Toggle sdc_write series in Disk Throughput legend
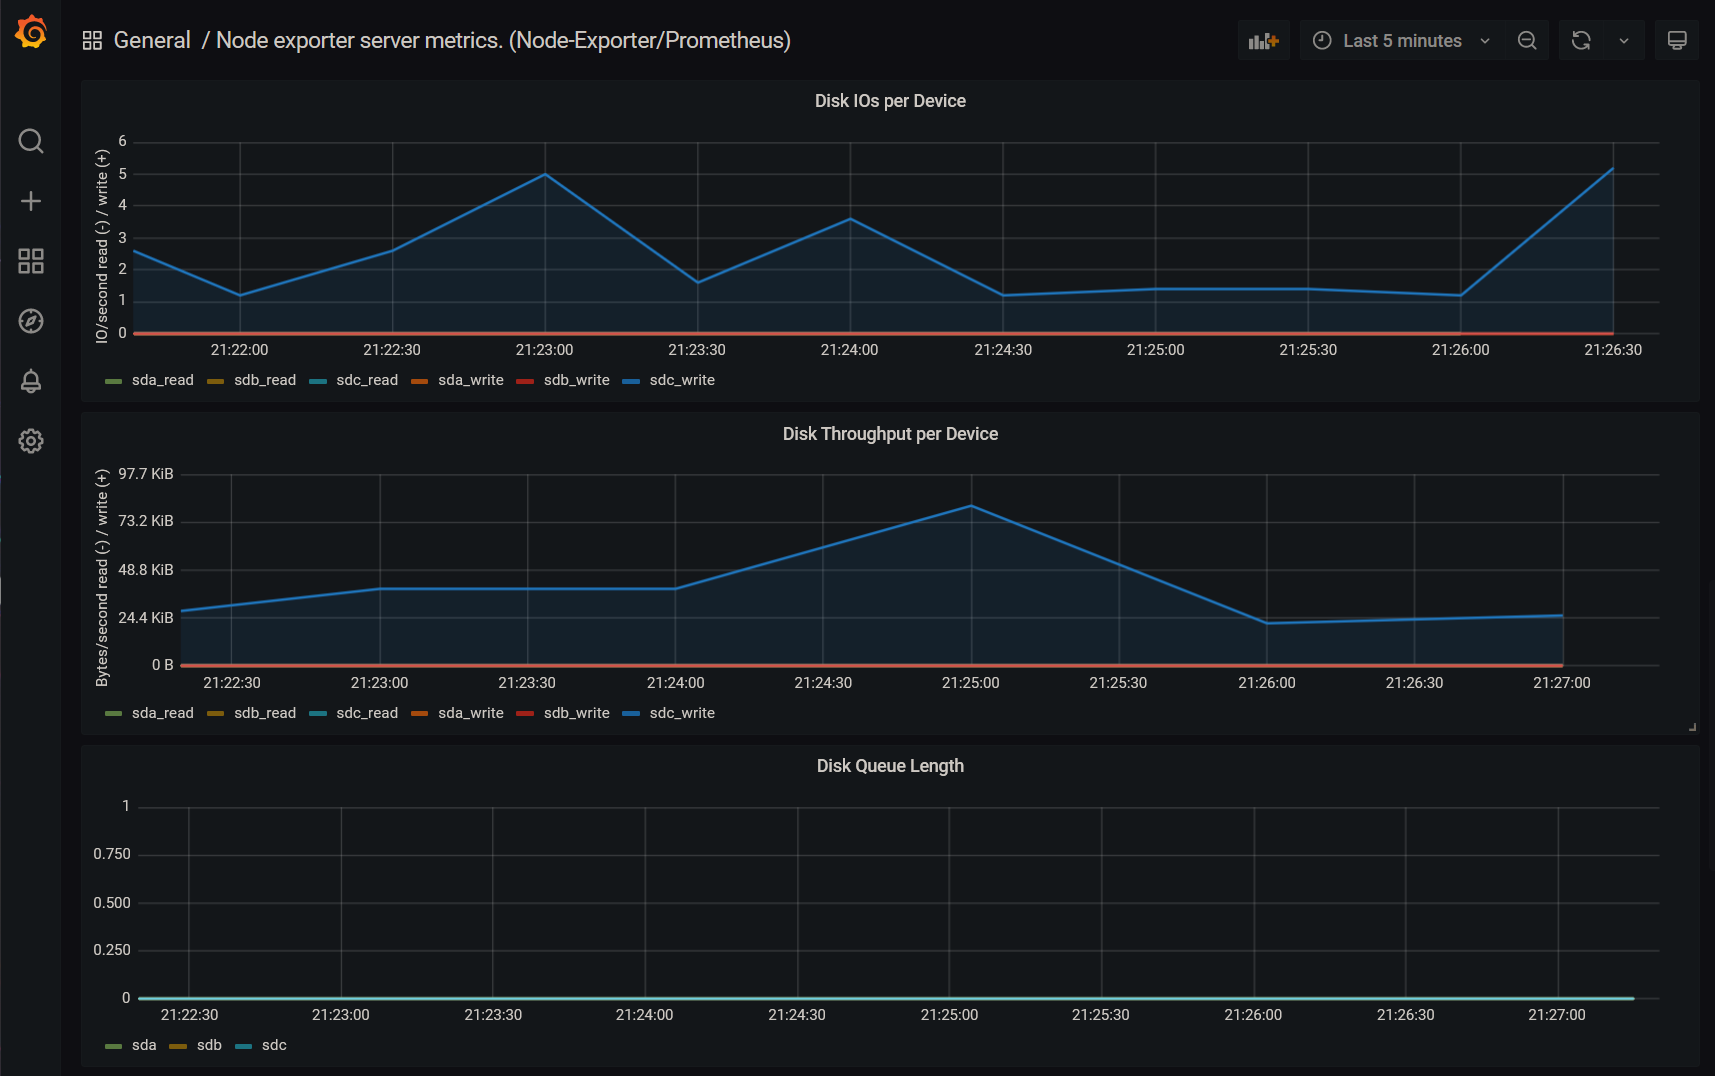This screenshot has height=1076, width=1715. pyautogui.click(x=682, y=713)
